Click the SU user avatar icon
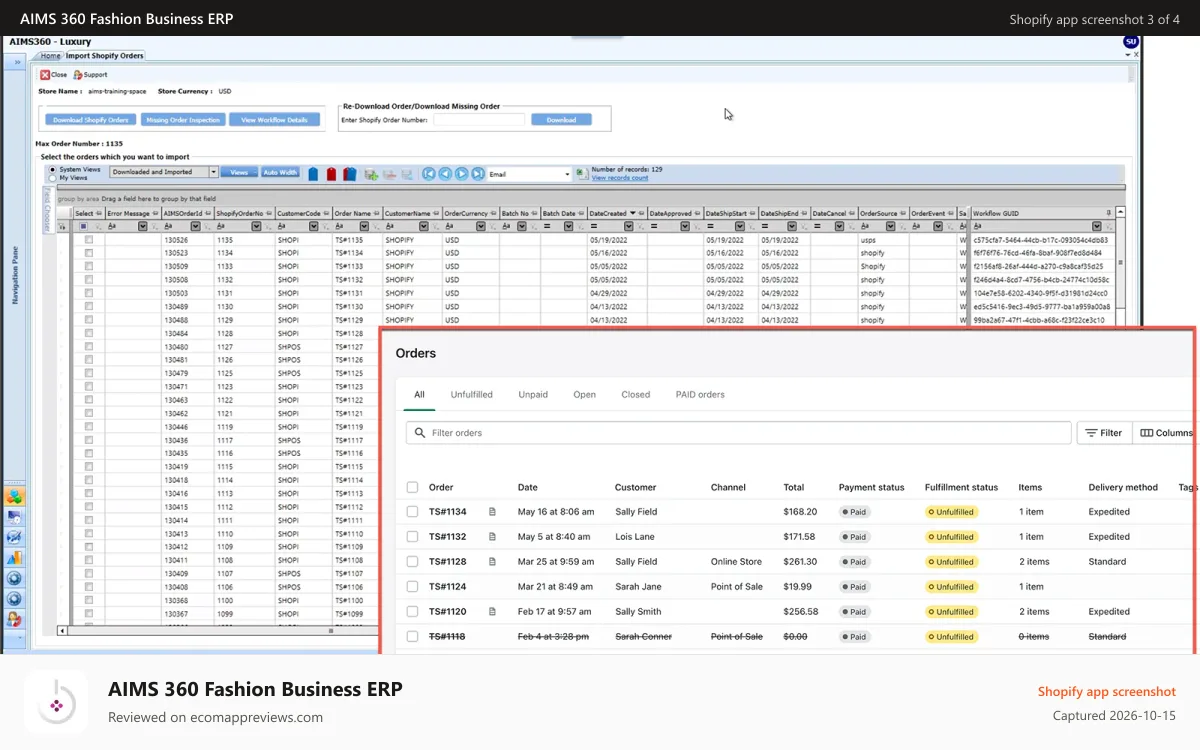 click(1131, 42)
